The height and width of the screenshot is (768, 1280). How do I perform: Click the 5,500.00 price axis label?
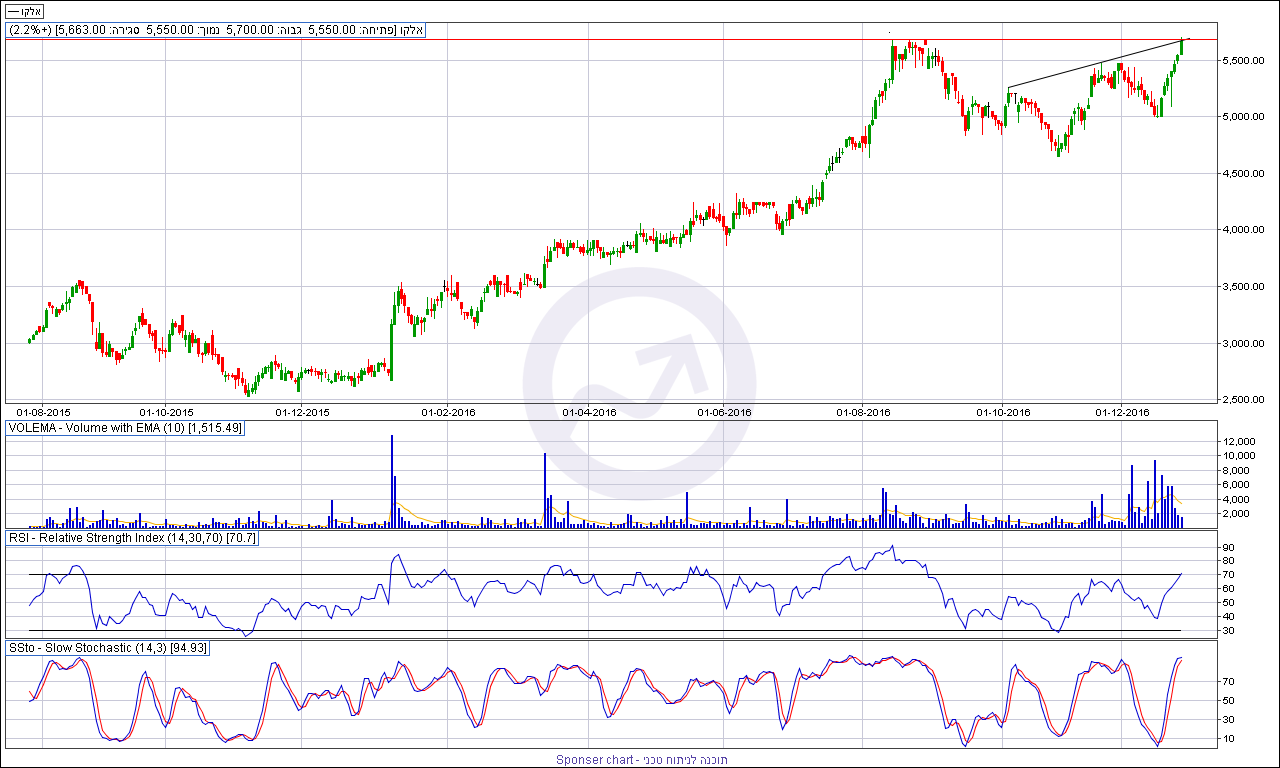pyautogui.click(x=1244, y=61)
